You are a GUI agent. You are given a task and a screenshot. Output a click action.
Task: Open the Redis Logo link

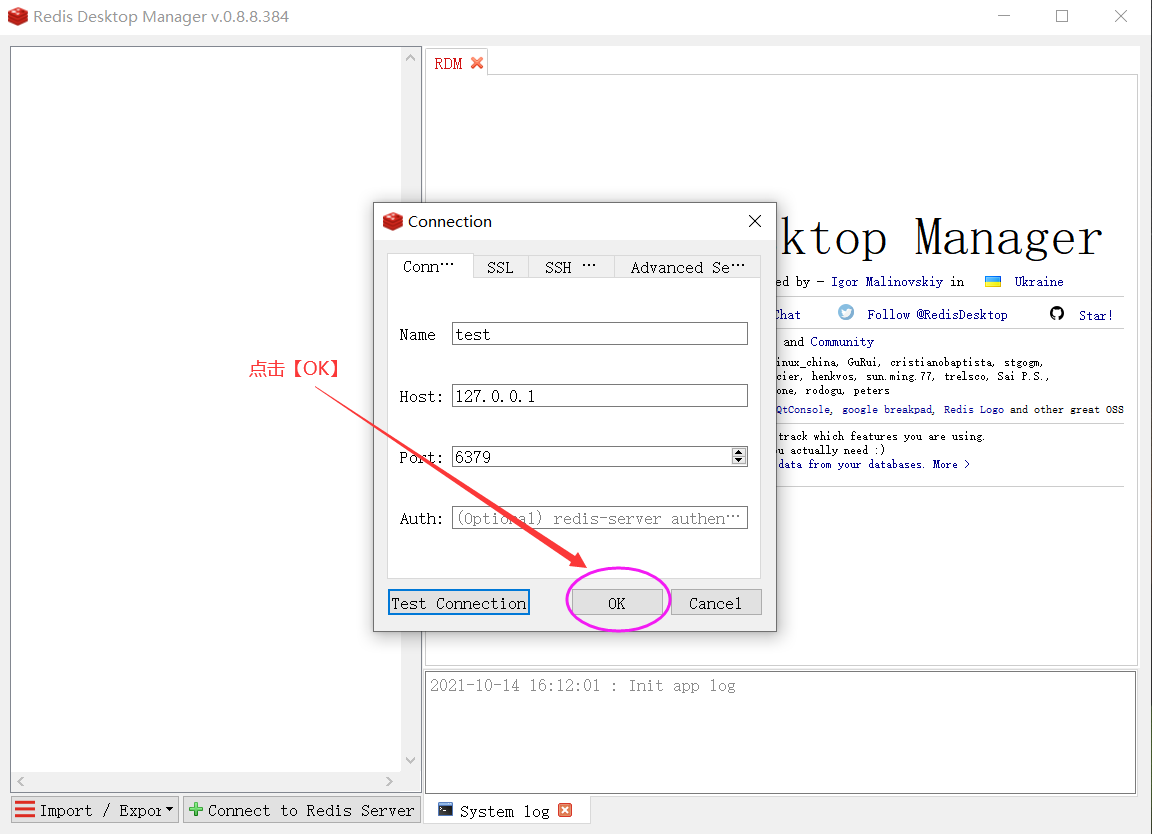973,409
